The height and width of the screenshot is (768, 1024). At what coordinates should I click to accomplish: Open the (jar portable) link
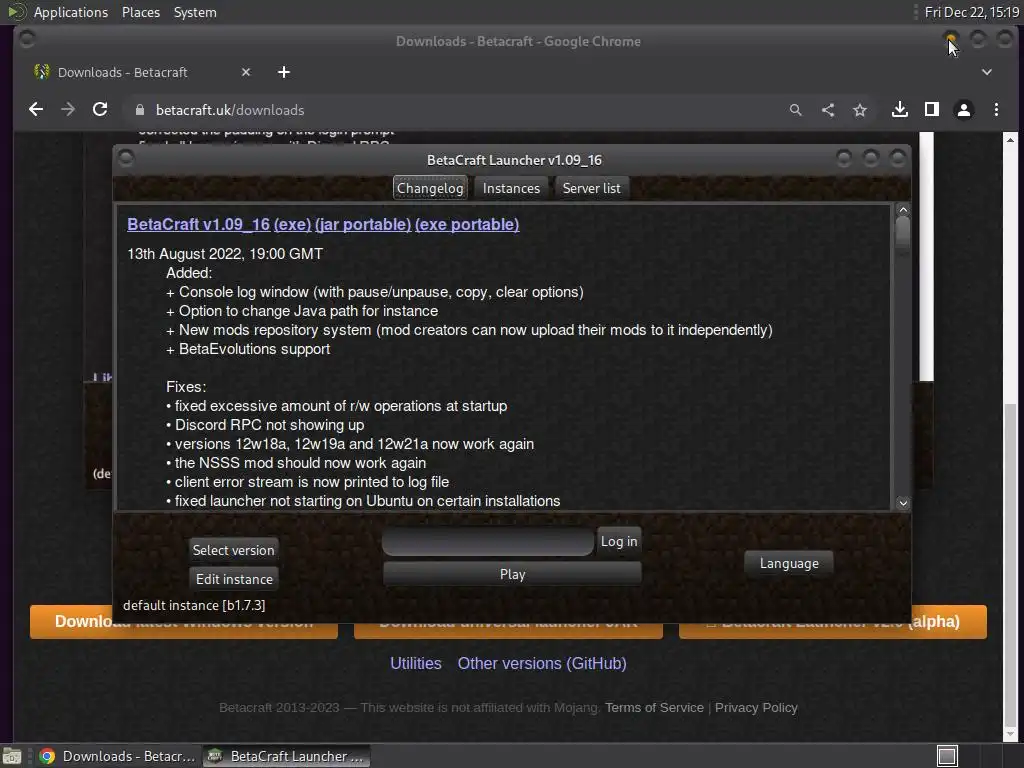click(363, 224)
